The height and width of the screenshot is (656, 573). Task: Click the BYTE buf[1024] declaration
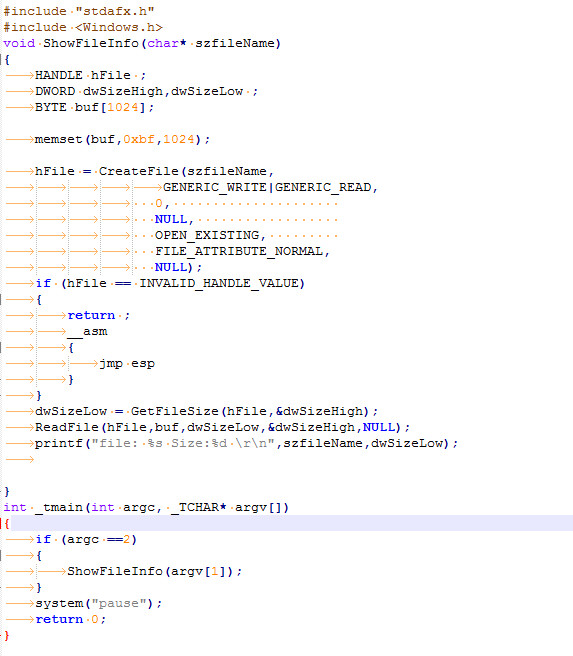coord(95,107)
